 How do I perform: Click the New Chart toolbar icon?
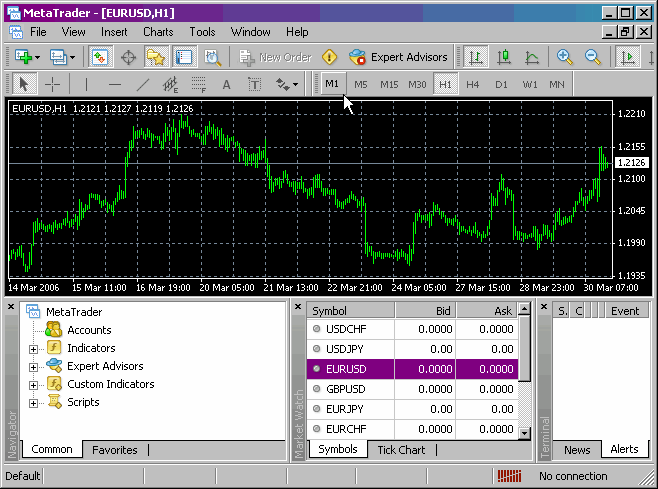(23, 57)
